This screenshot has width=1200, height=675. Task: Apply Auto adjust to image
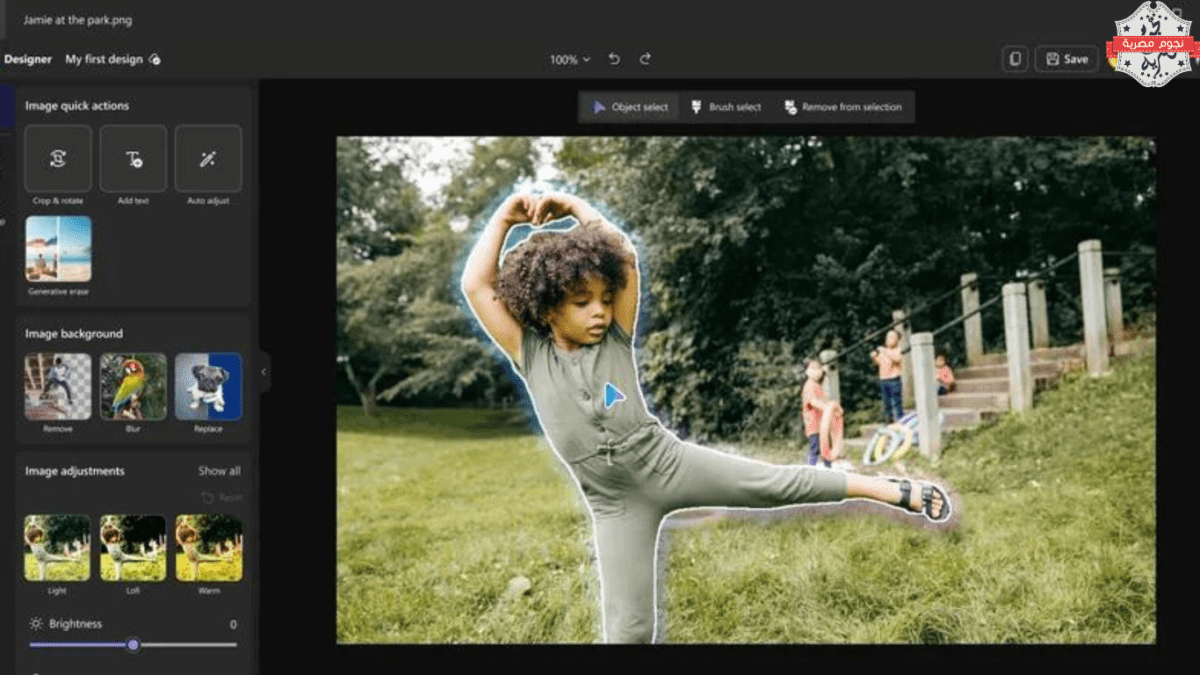point(208,159)
